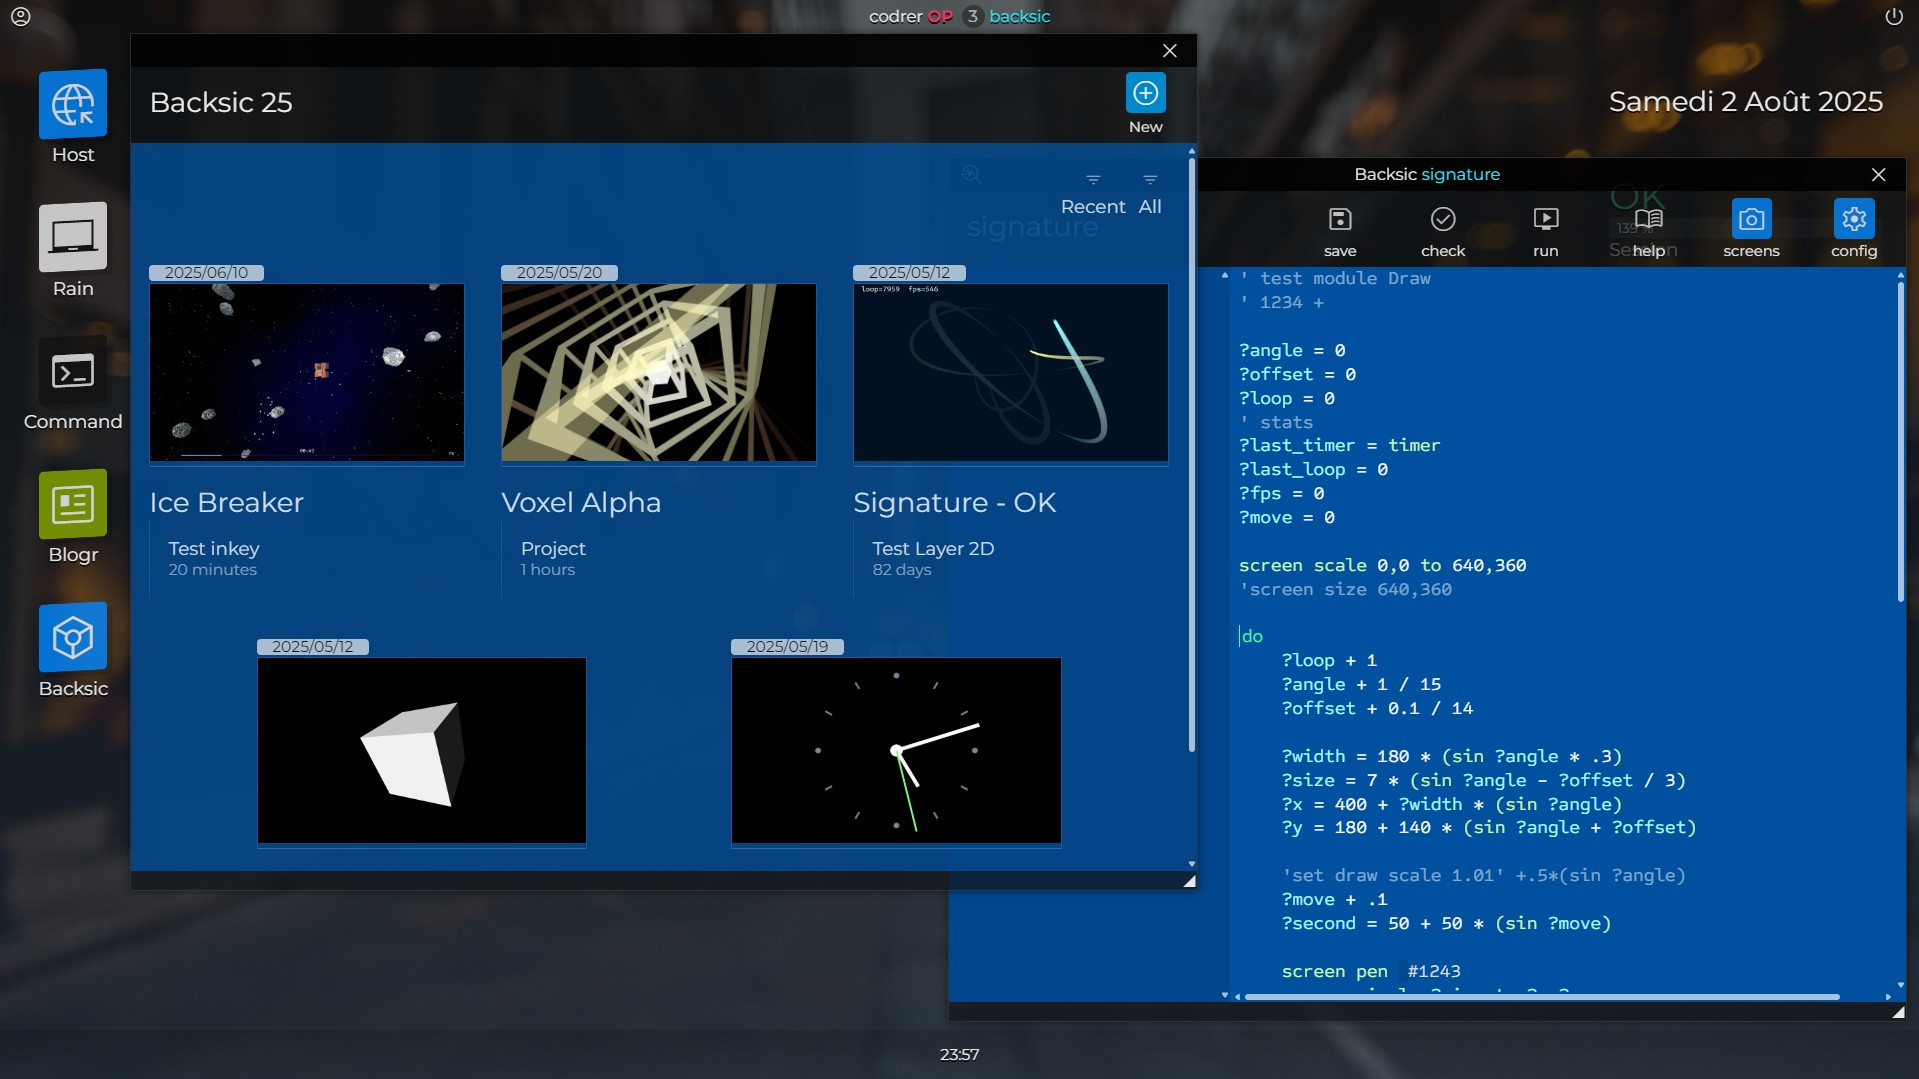Filter projects by Recent
This screenshot has height=1079, width=1919.
point(1092,206)
